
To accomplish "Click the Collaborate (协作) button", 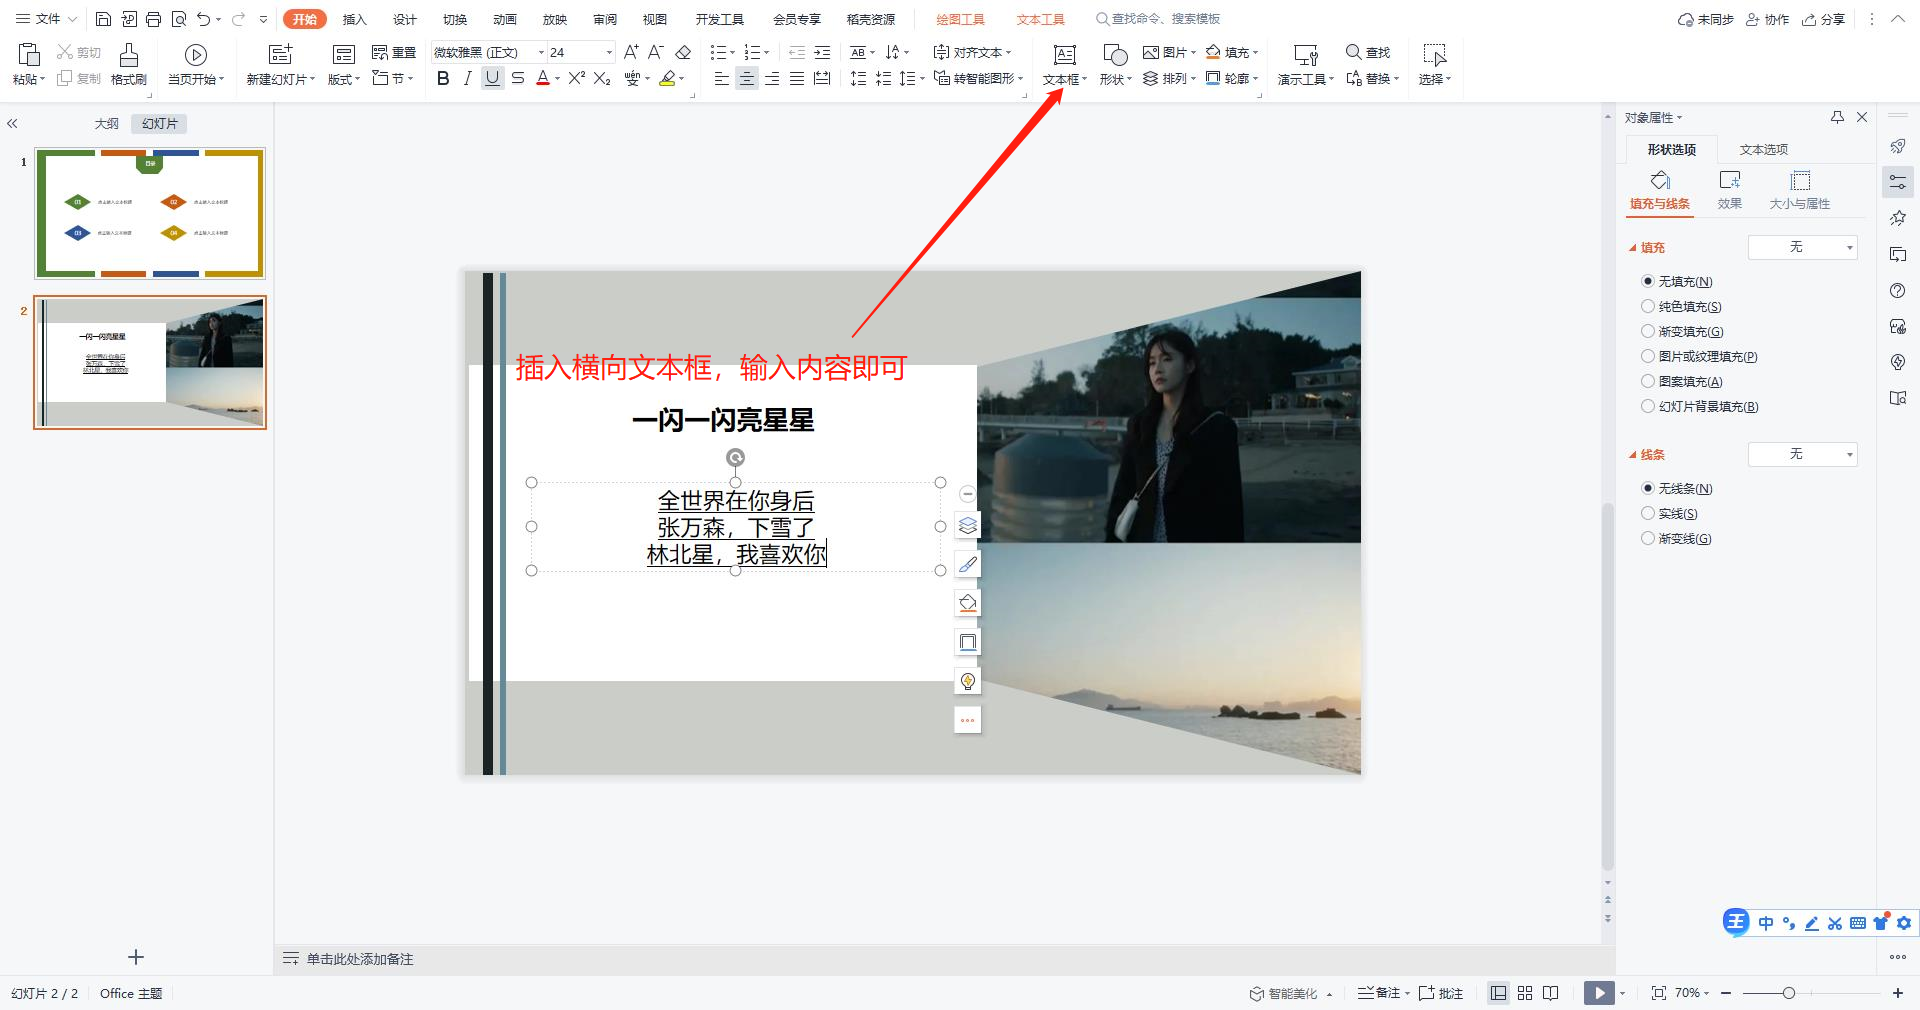I will 1768,19.
